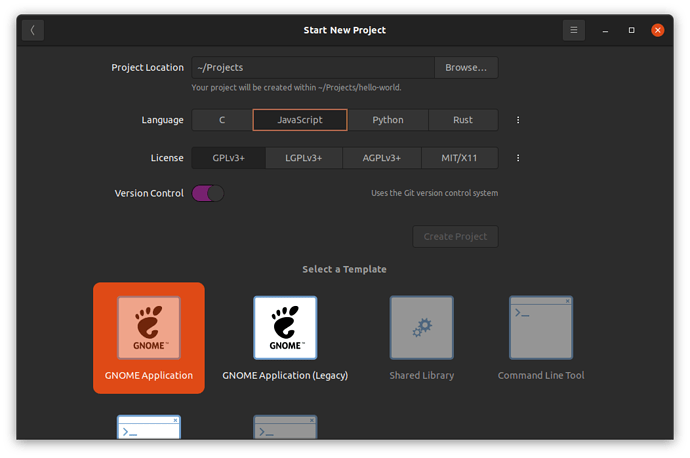This screenshot has width=690, height=458.
Task: Pick the Shared Library template
Action: (x=422, y=338)
